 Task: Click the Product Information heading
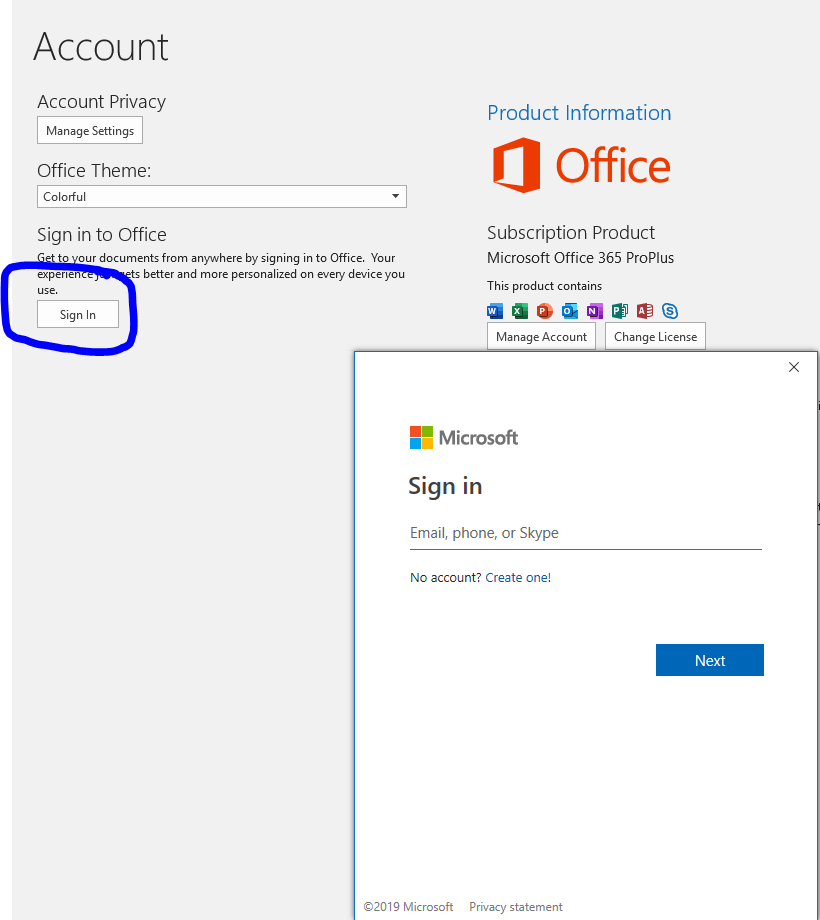pos(579,113)
